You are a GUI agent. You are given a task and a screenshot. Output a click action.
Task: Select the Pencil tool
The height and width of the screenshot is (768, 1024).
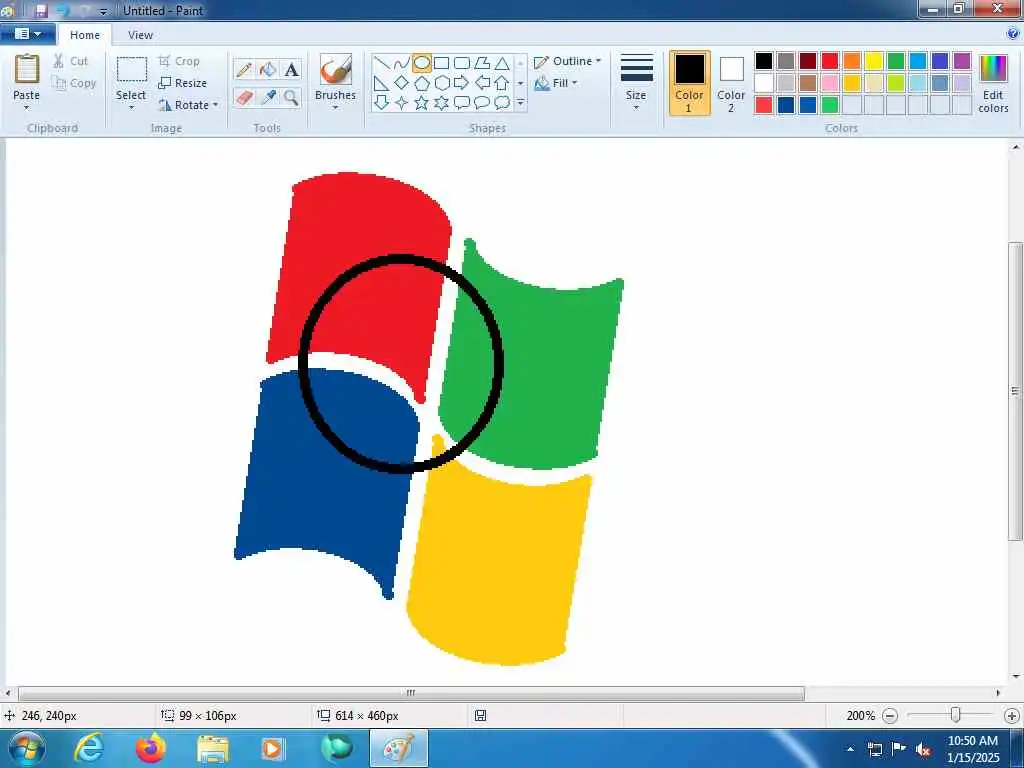244,69
